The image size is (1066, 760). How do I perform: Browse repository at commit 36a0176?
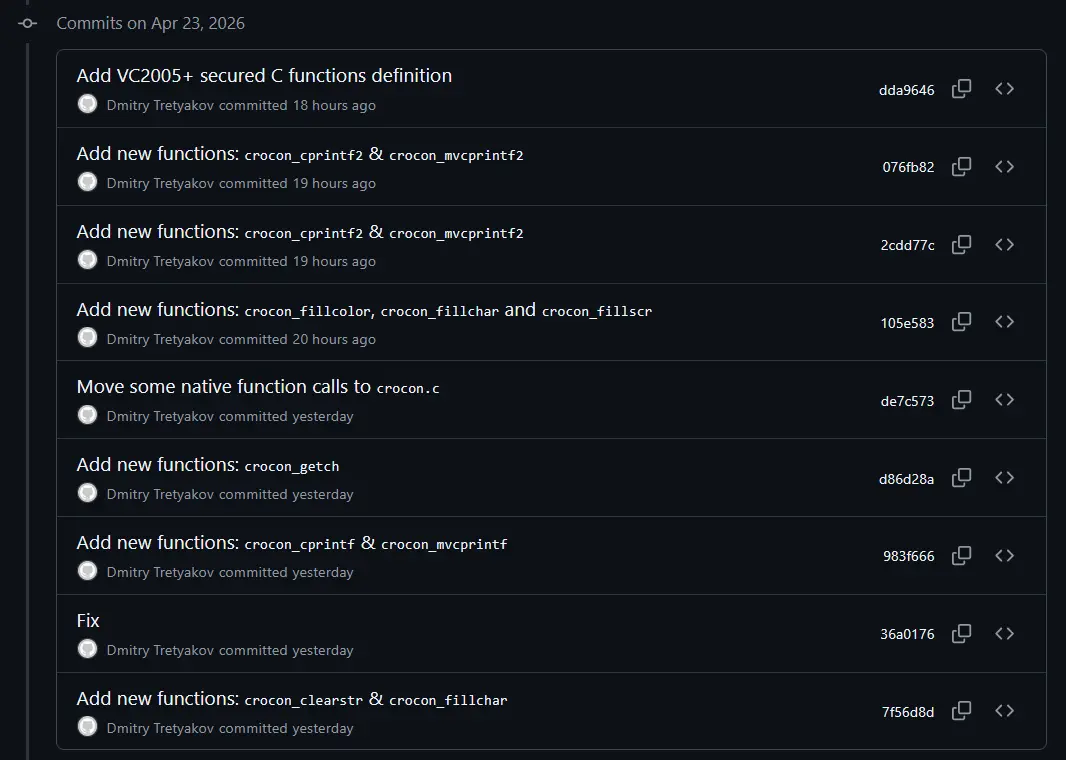pyautogui.click(x=1004, y=634)
